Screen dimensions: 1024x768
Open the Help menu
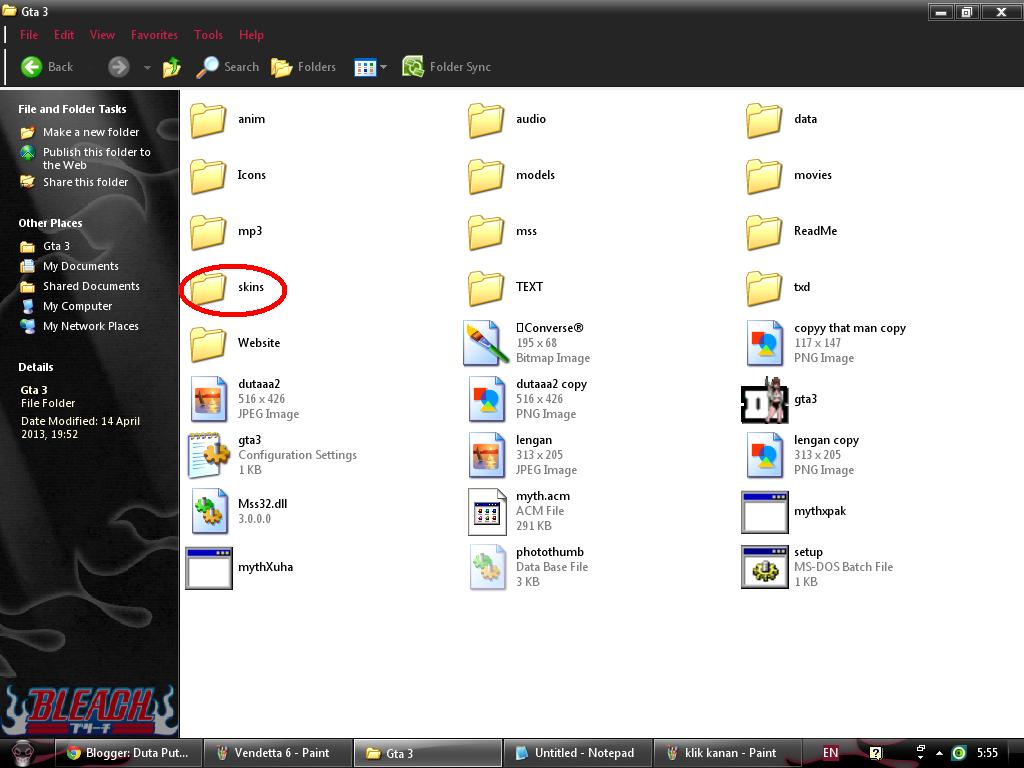pos(251,35)
